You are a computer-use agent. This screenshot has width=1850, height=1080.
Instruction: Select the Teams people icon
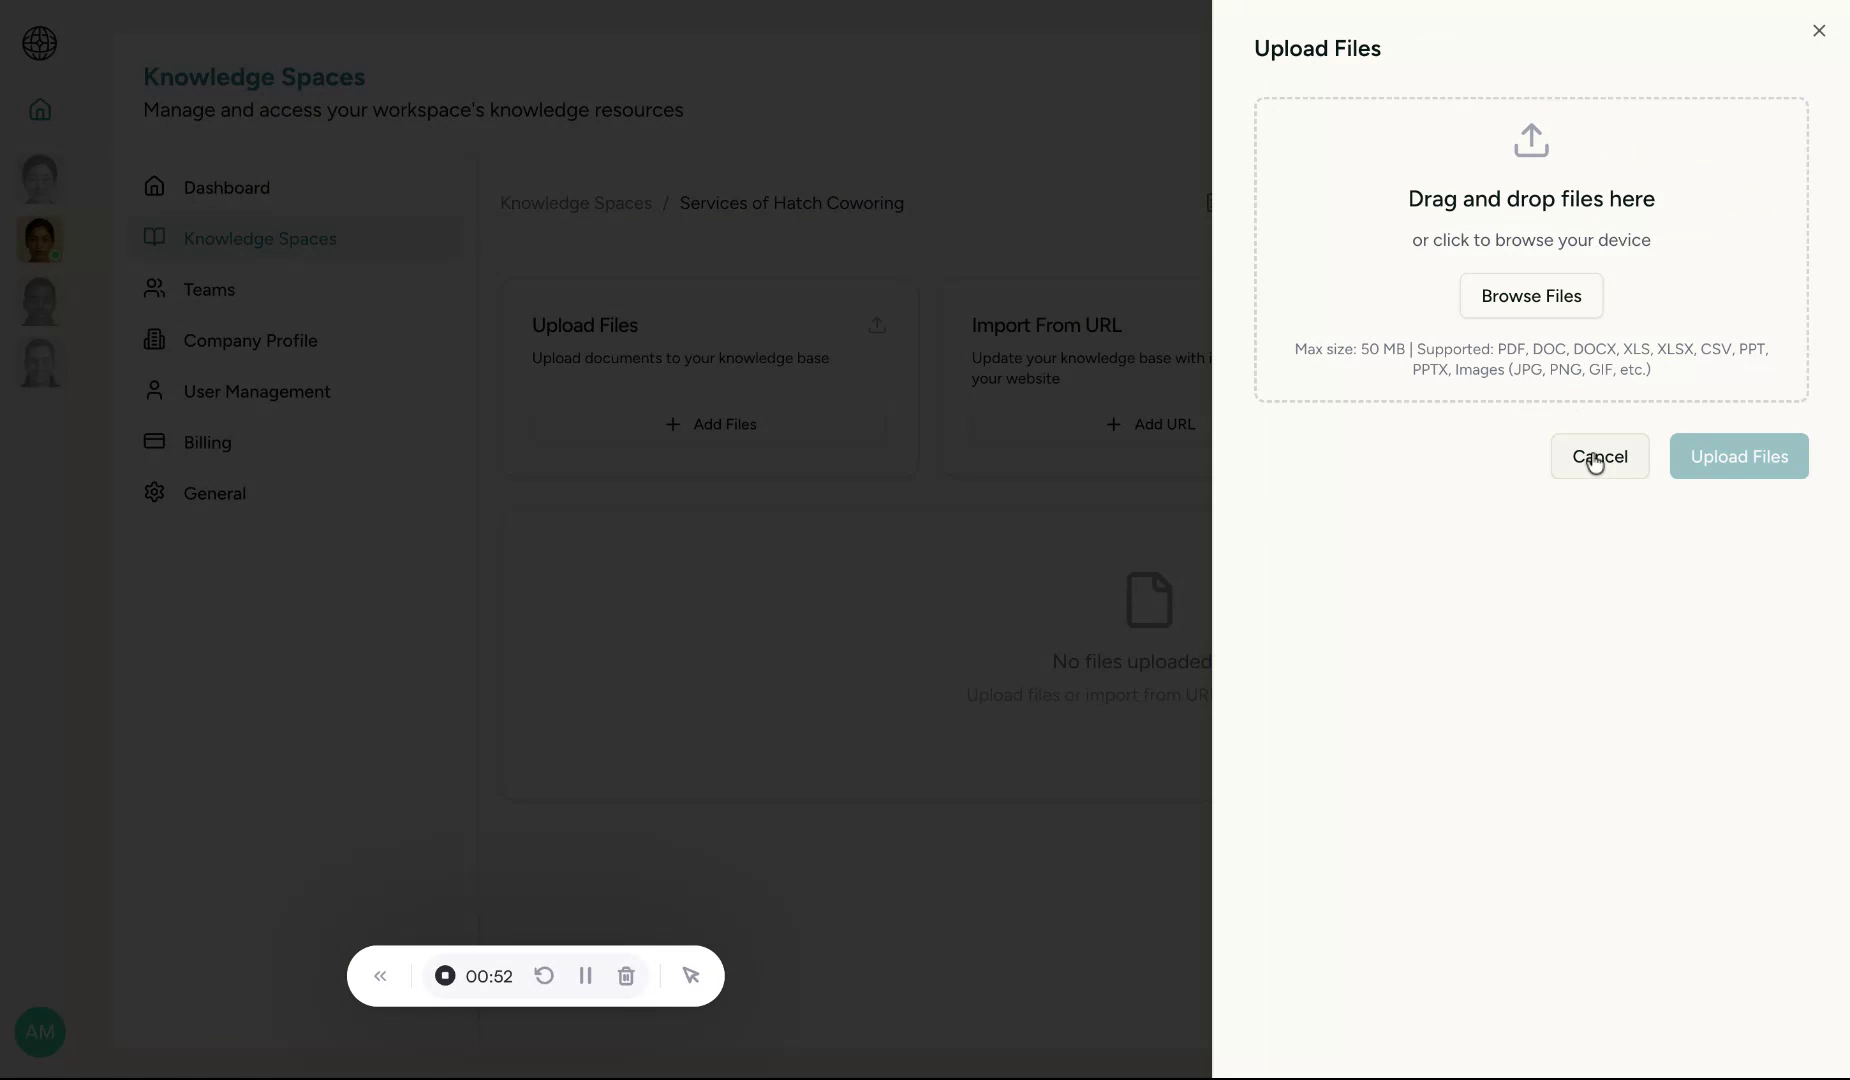point(156,290)
